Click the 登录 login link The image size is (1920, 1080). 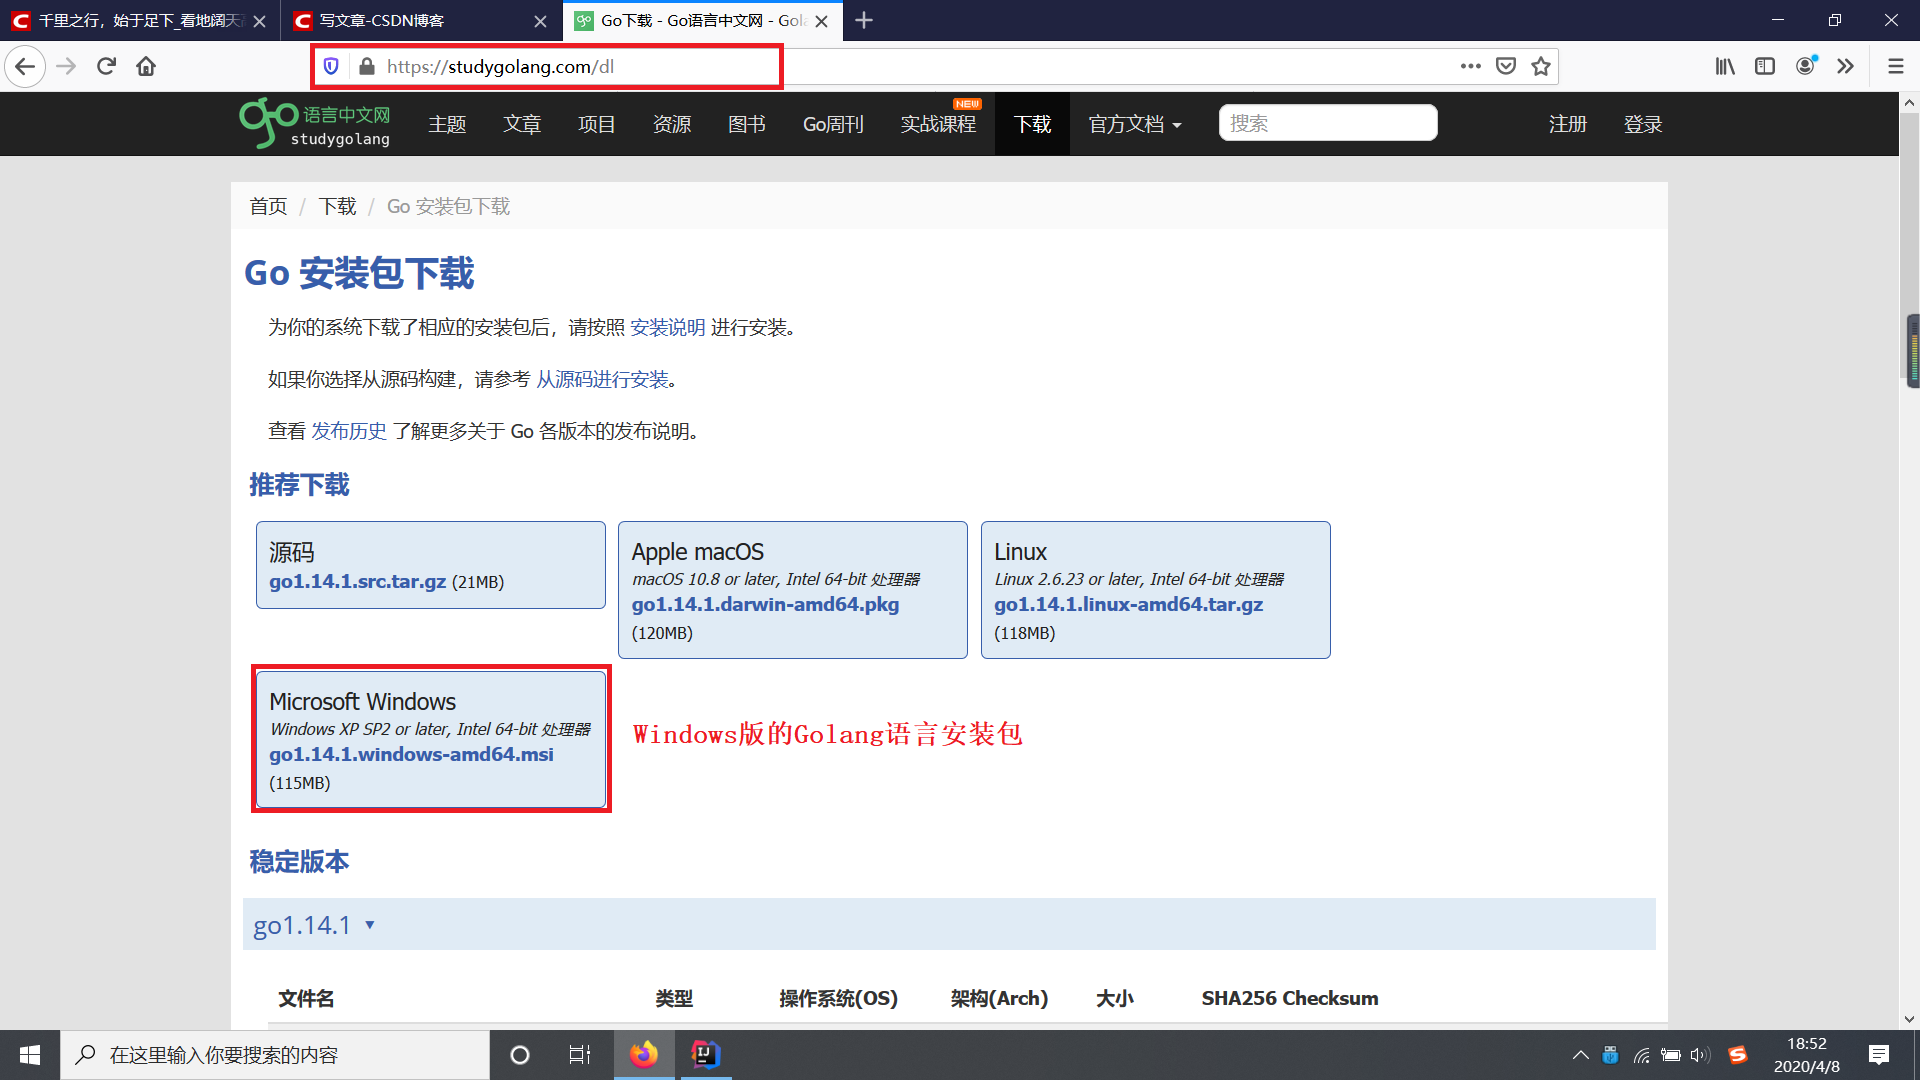[x=1643, y=124]
